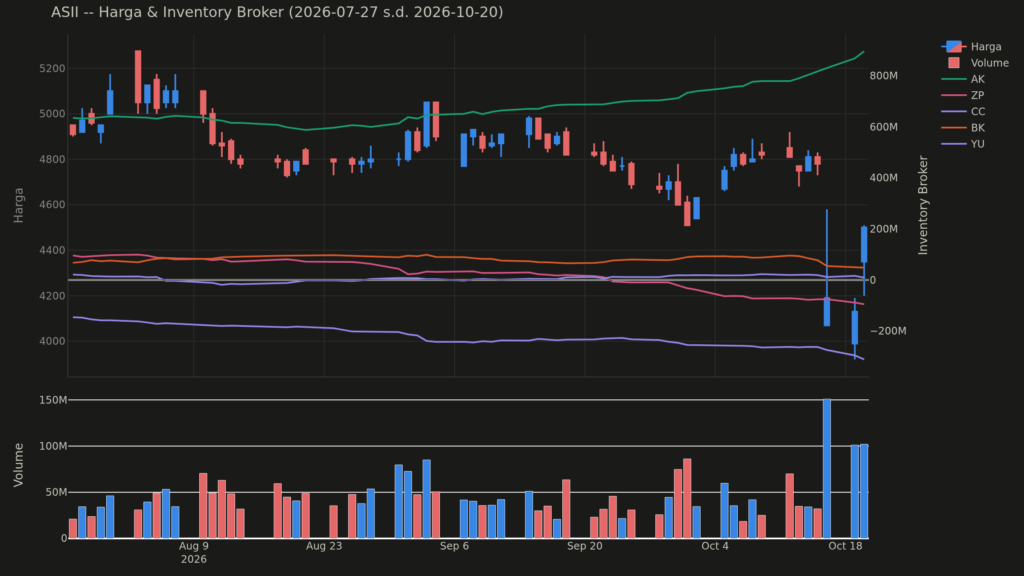Toggle the CC broker legend entry
The image size is (1024, 576).
point(963,112)
